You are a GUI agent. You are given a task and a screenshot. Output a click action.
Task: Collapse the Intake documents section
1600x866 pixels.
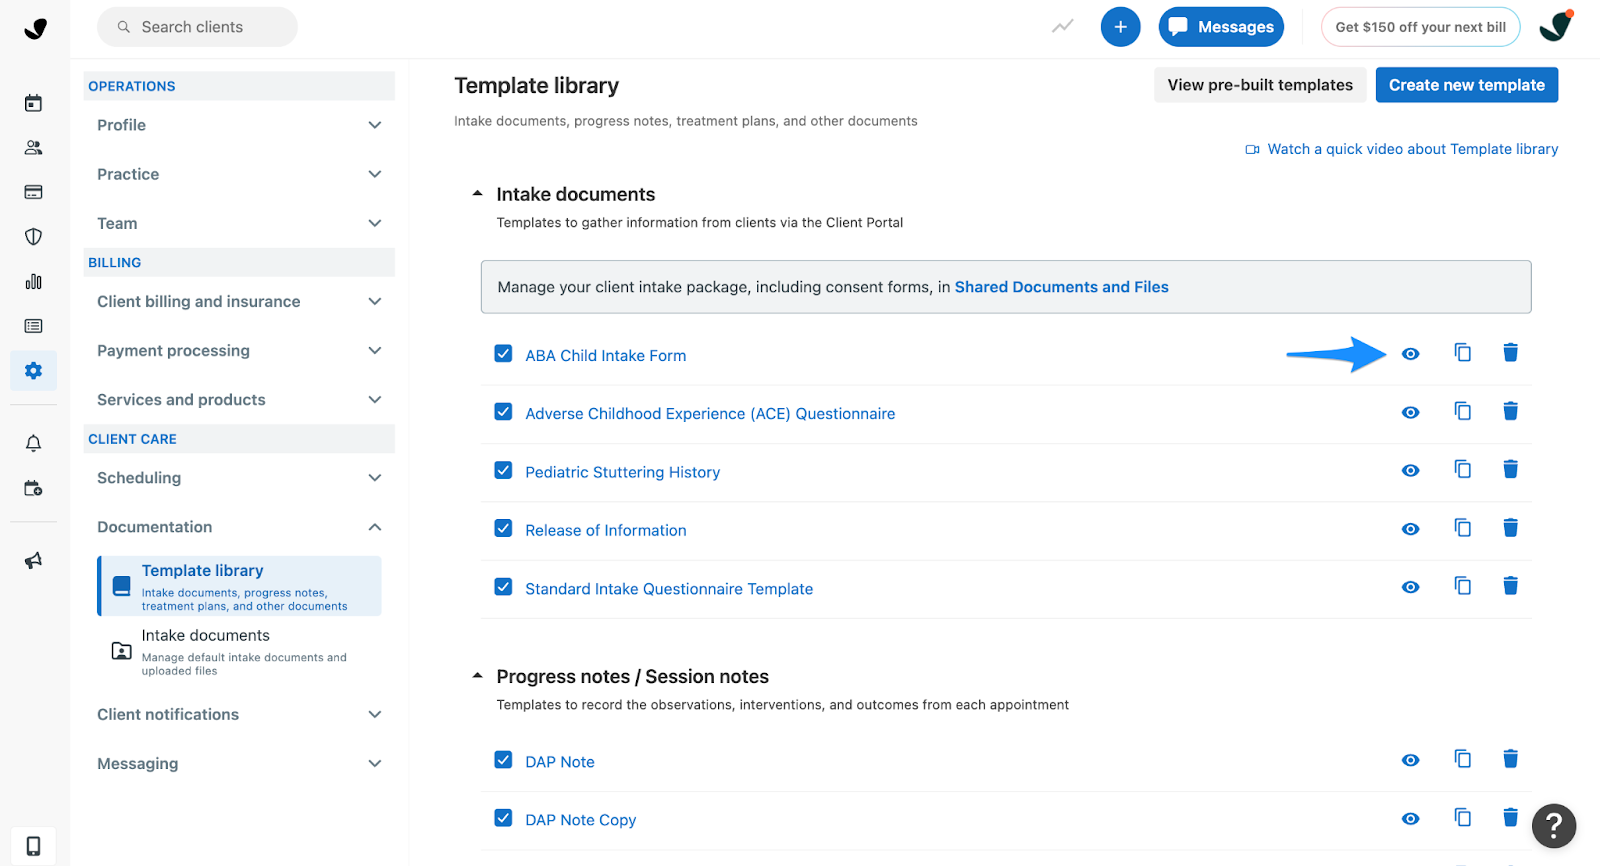tap(477, 192)
